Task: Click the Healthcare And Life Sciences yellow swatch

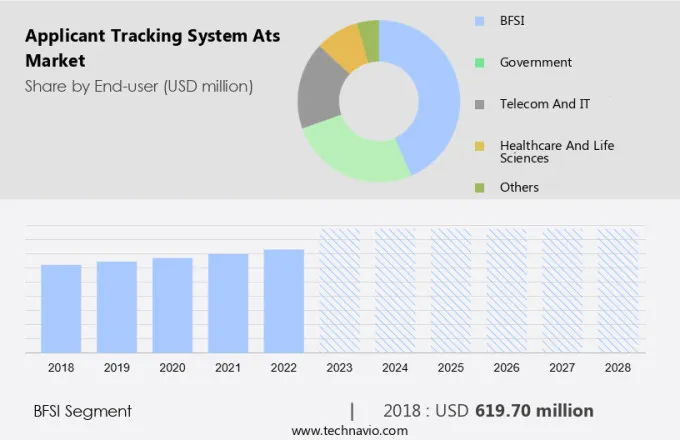Action: [479, 146]
